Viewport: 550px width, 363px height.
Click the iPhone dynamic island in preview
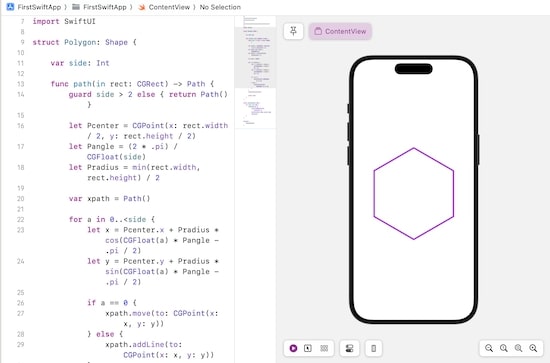tap(414, 69)
